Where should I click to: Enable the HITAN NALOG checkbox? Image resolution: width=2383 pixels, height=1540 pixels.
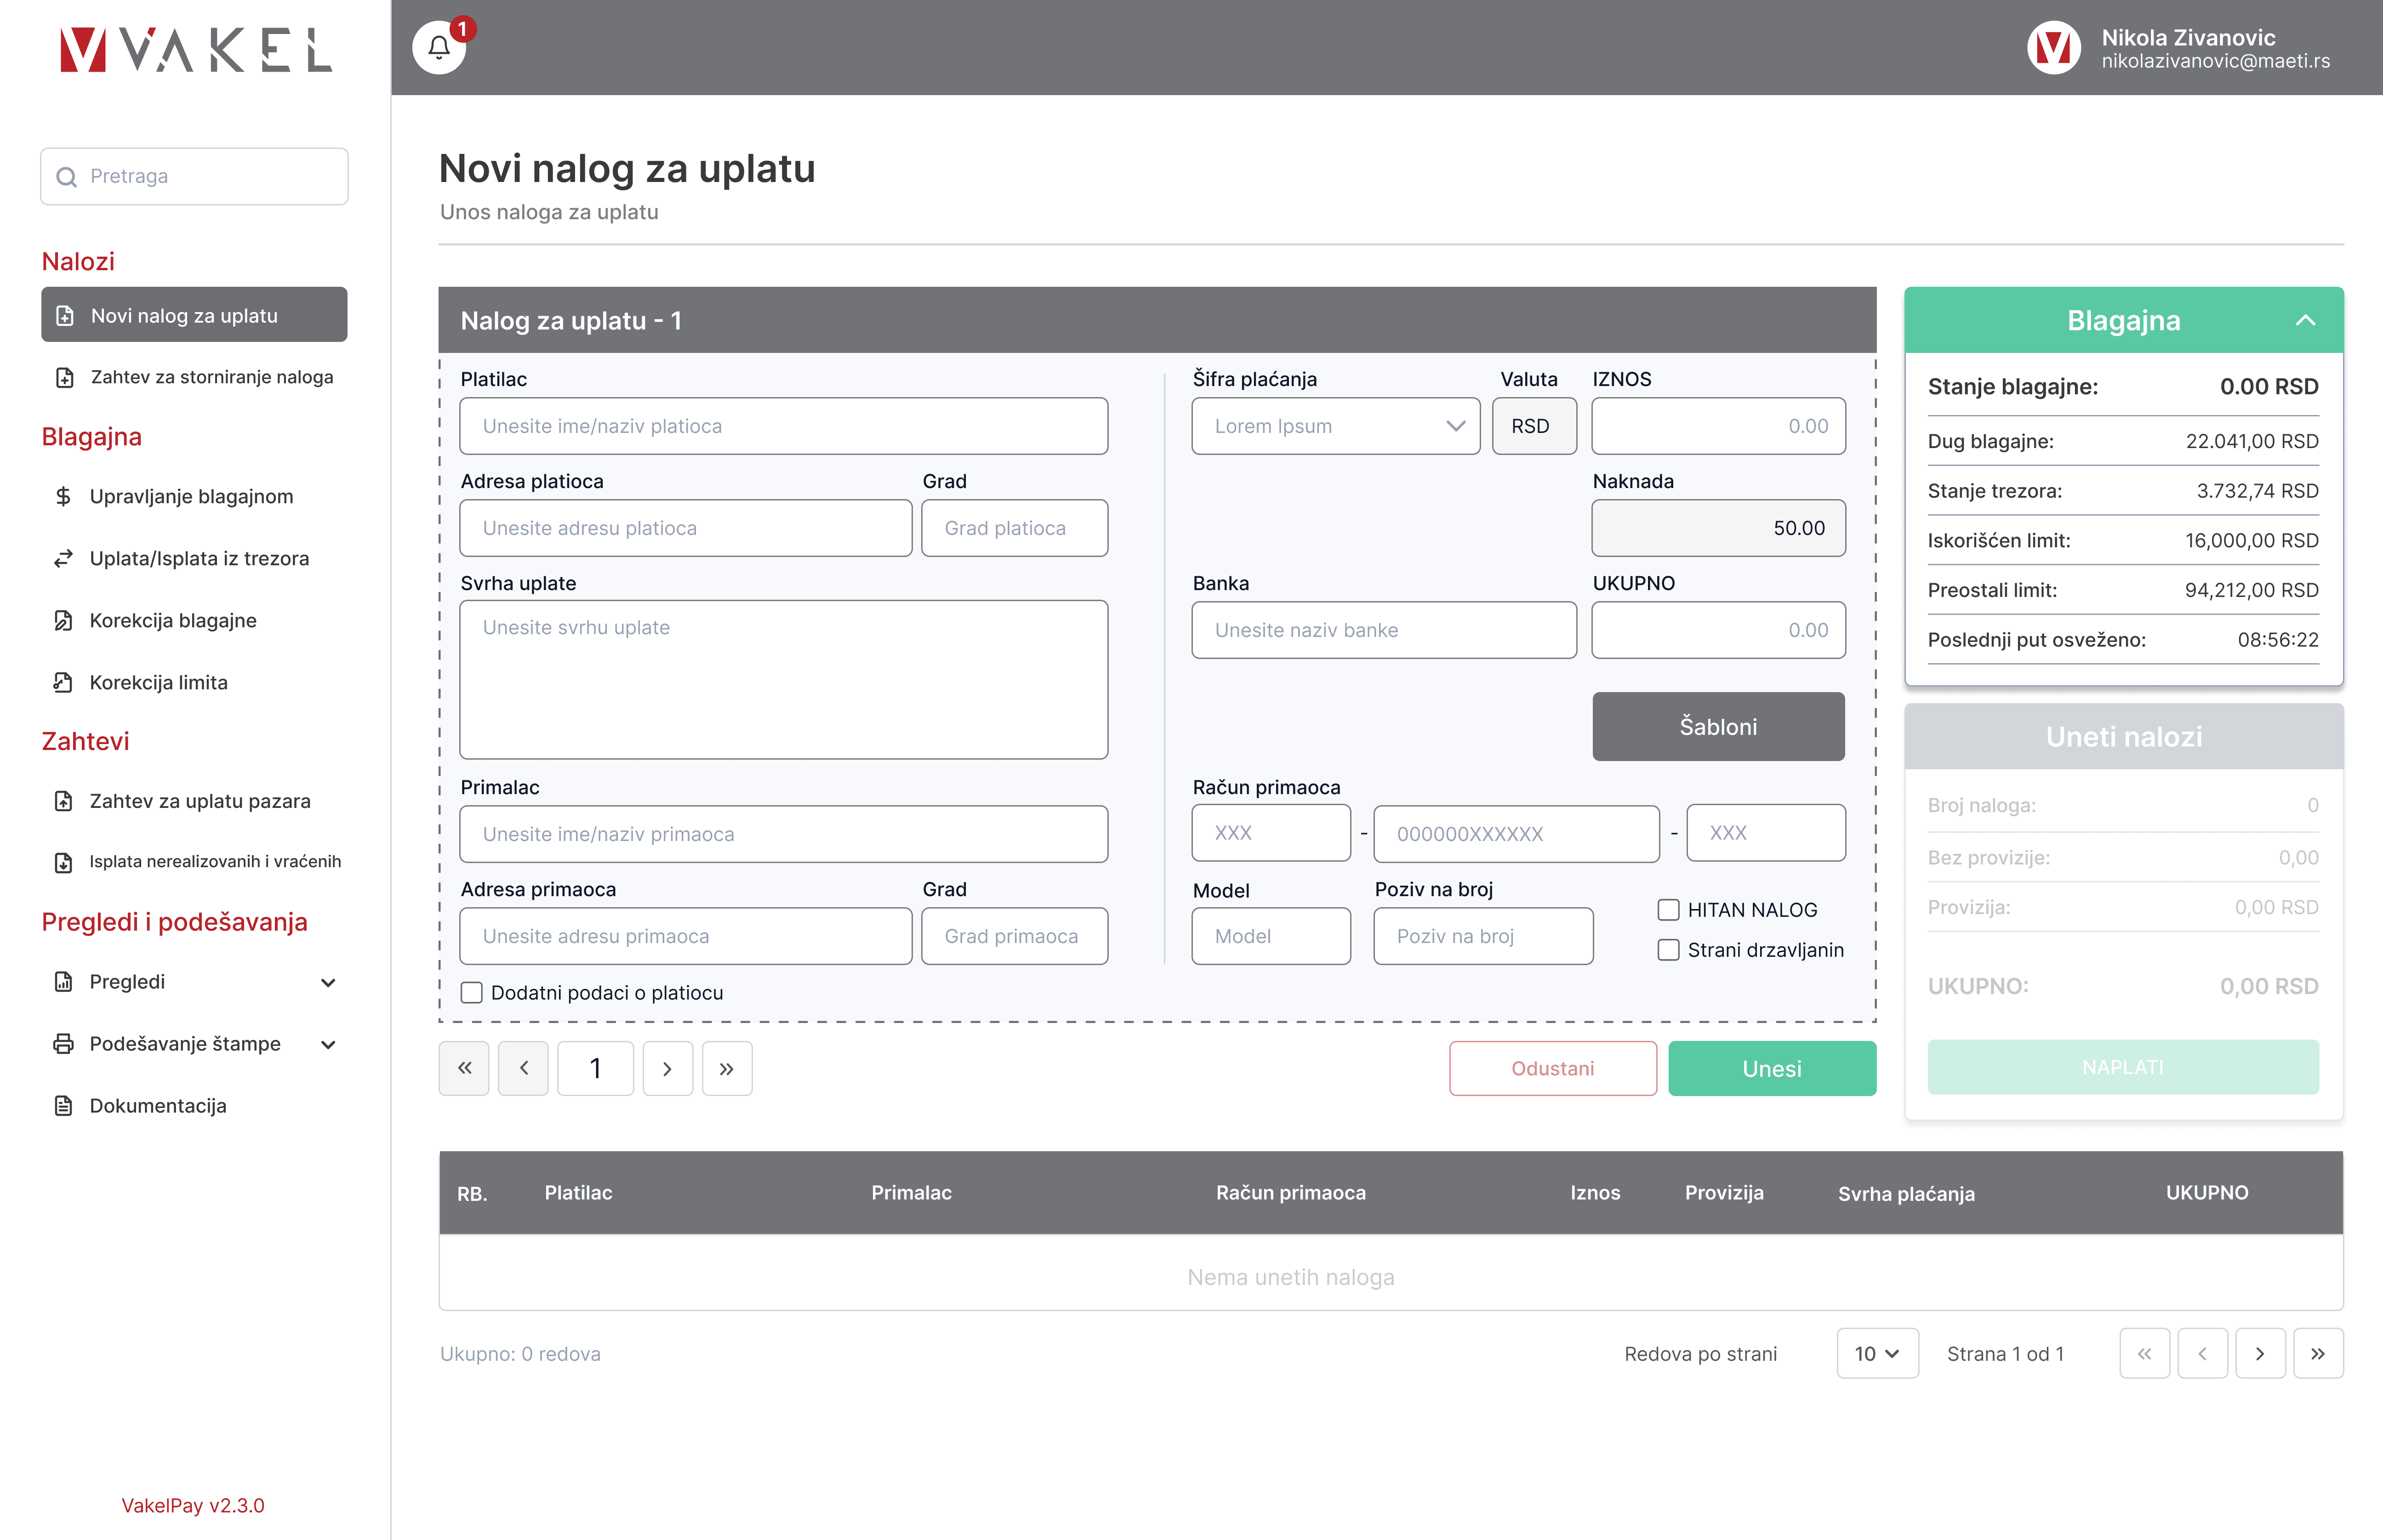pyautogui.click(x=1668, y=910)
